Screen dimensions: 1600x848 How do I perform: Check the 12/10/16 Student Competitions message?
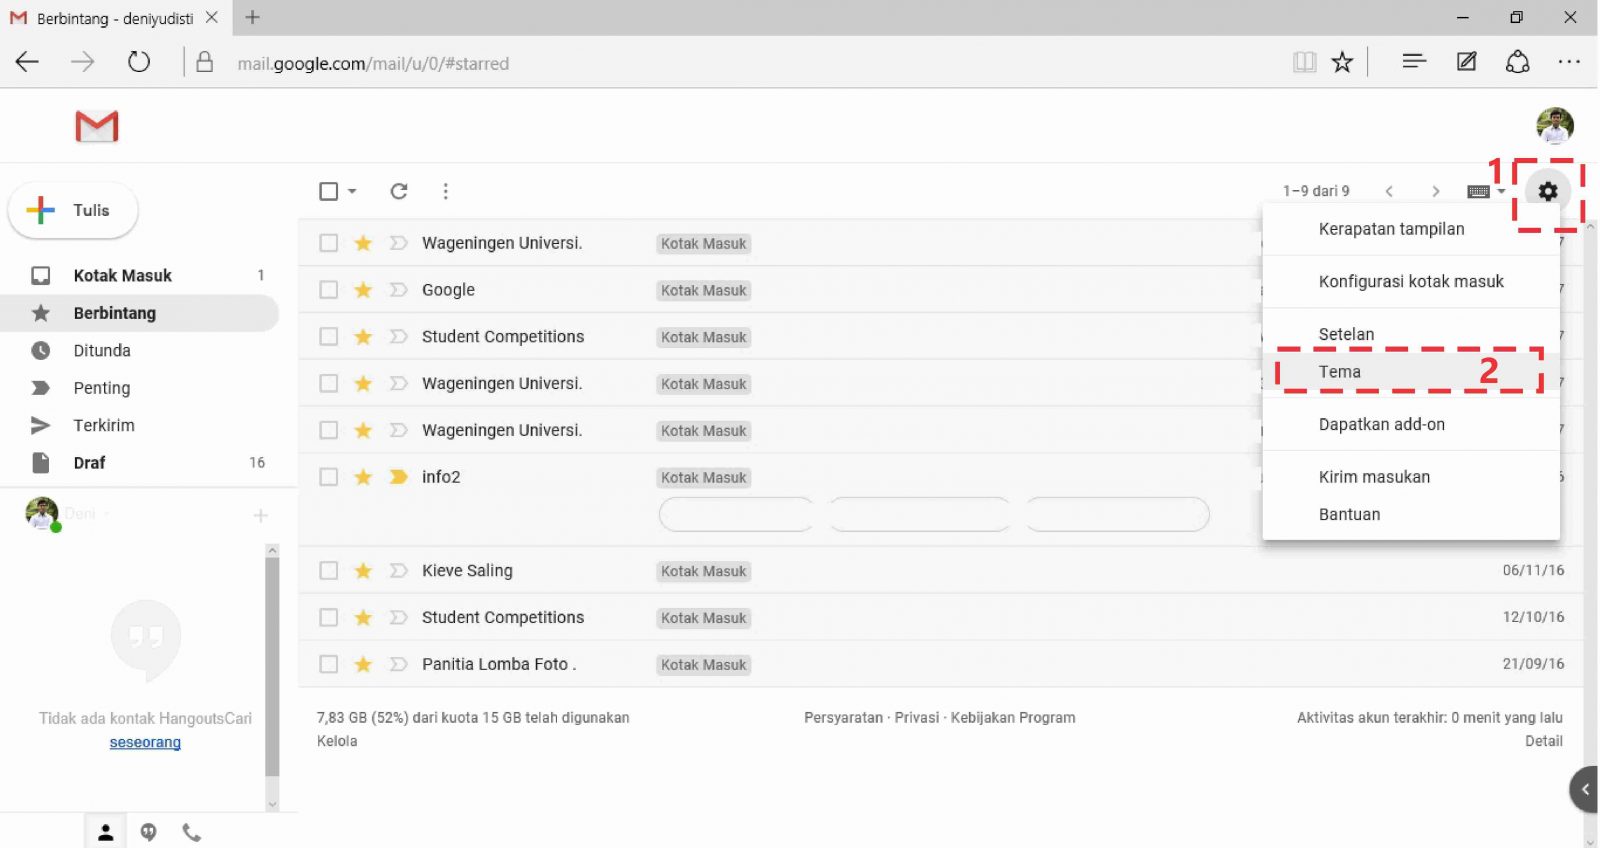pyautogui.click(x=328, y=618)
